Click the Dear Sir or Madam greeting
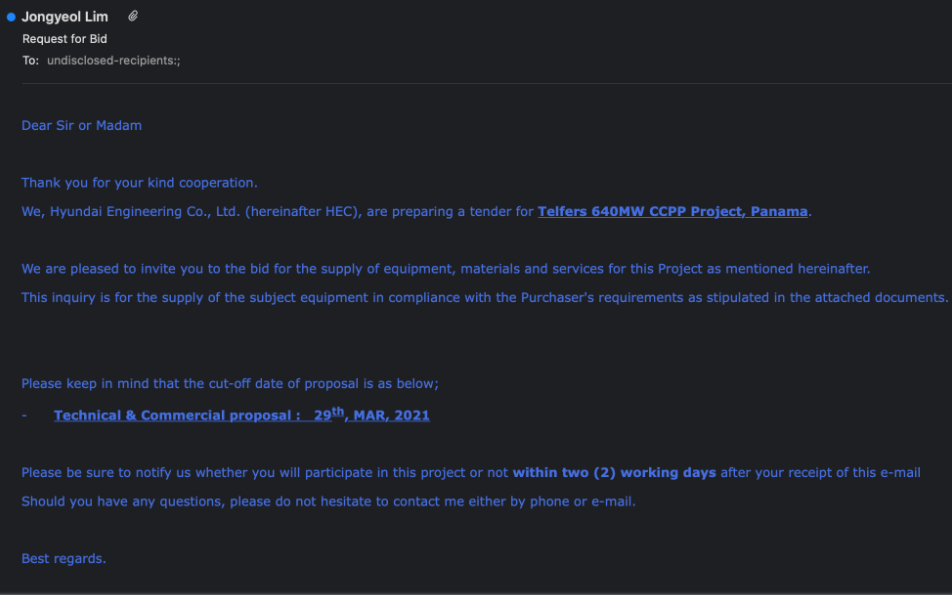This screenshot has width=952, height=595. [x=82, y=126]
